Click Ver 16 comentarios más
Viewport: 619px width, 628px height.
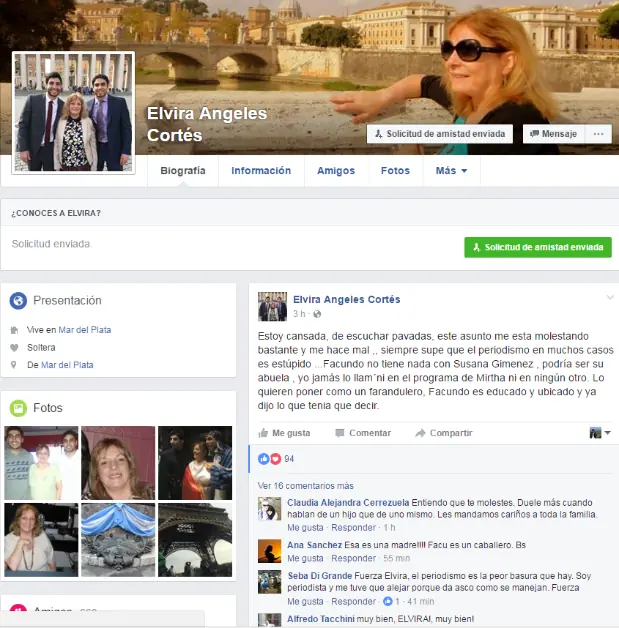[x=305, y=486]
